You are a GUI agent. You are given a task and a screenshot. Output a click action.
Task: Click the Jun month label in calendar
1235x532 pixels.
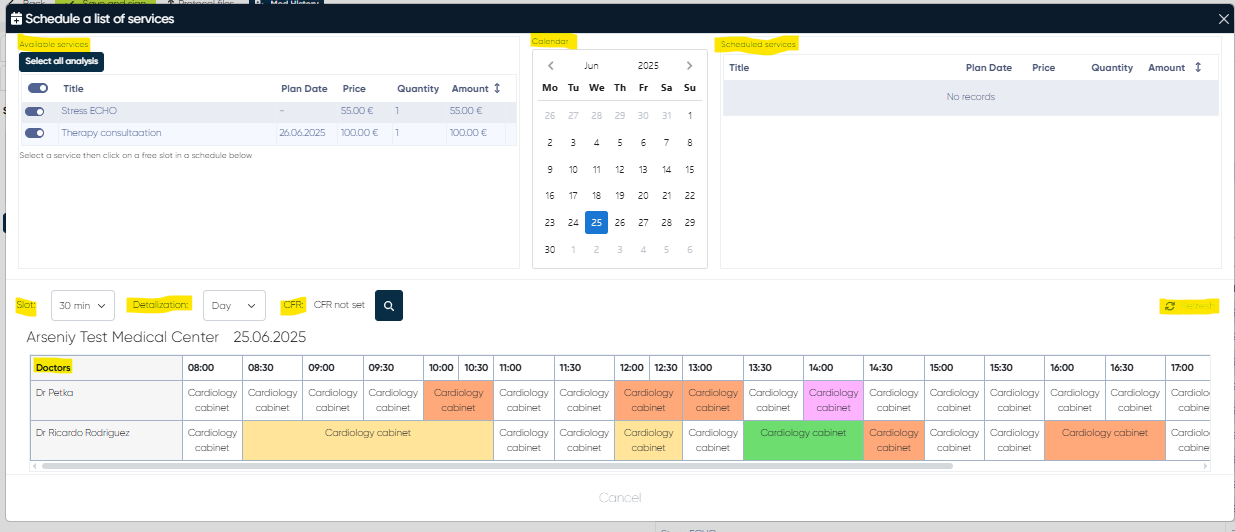coord(591,66)
